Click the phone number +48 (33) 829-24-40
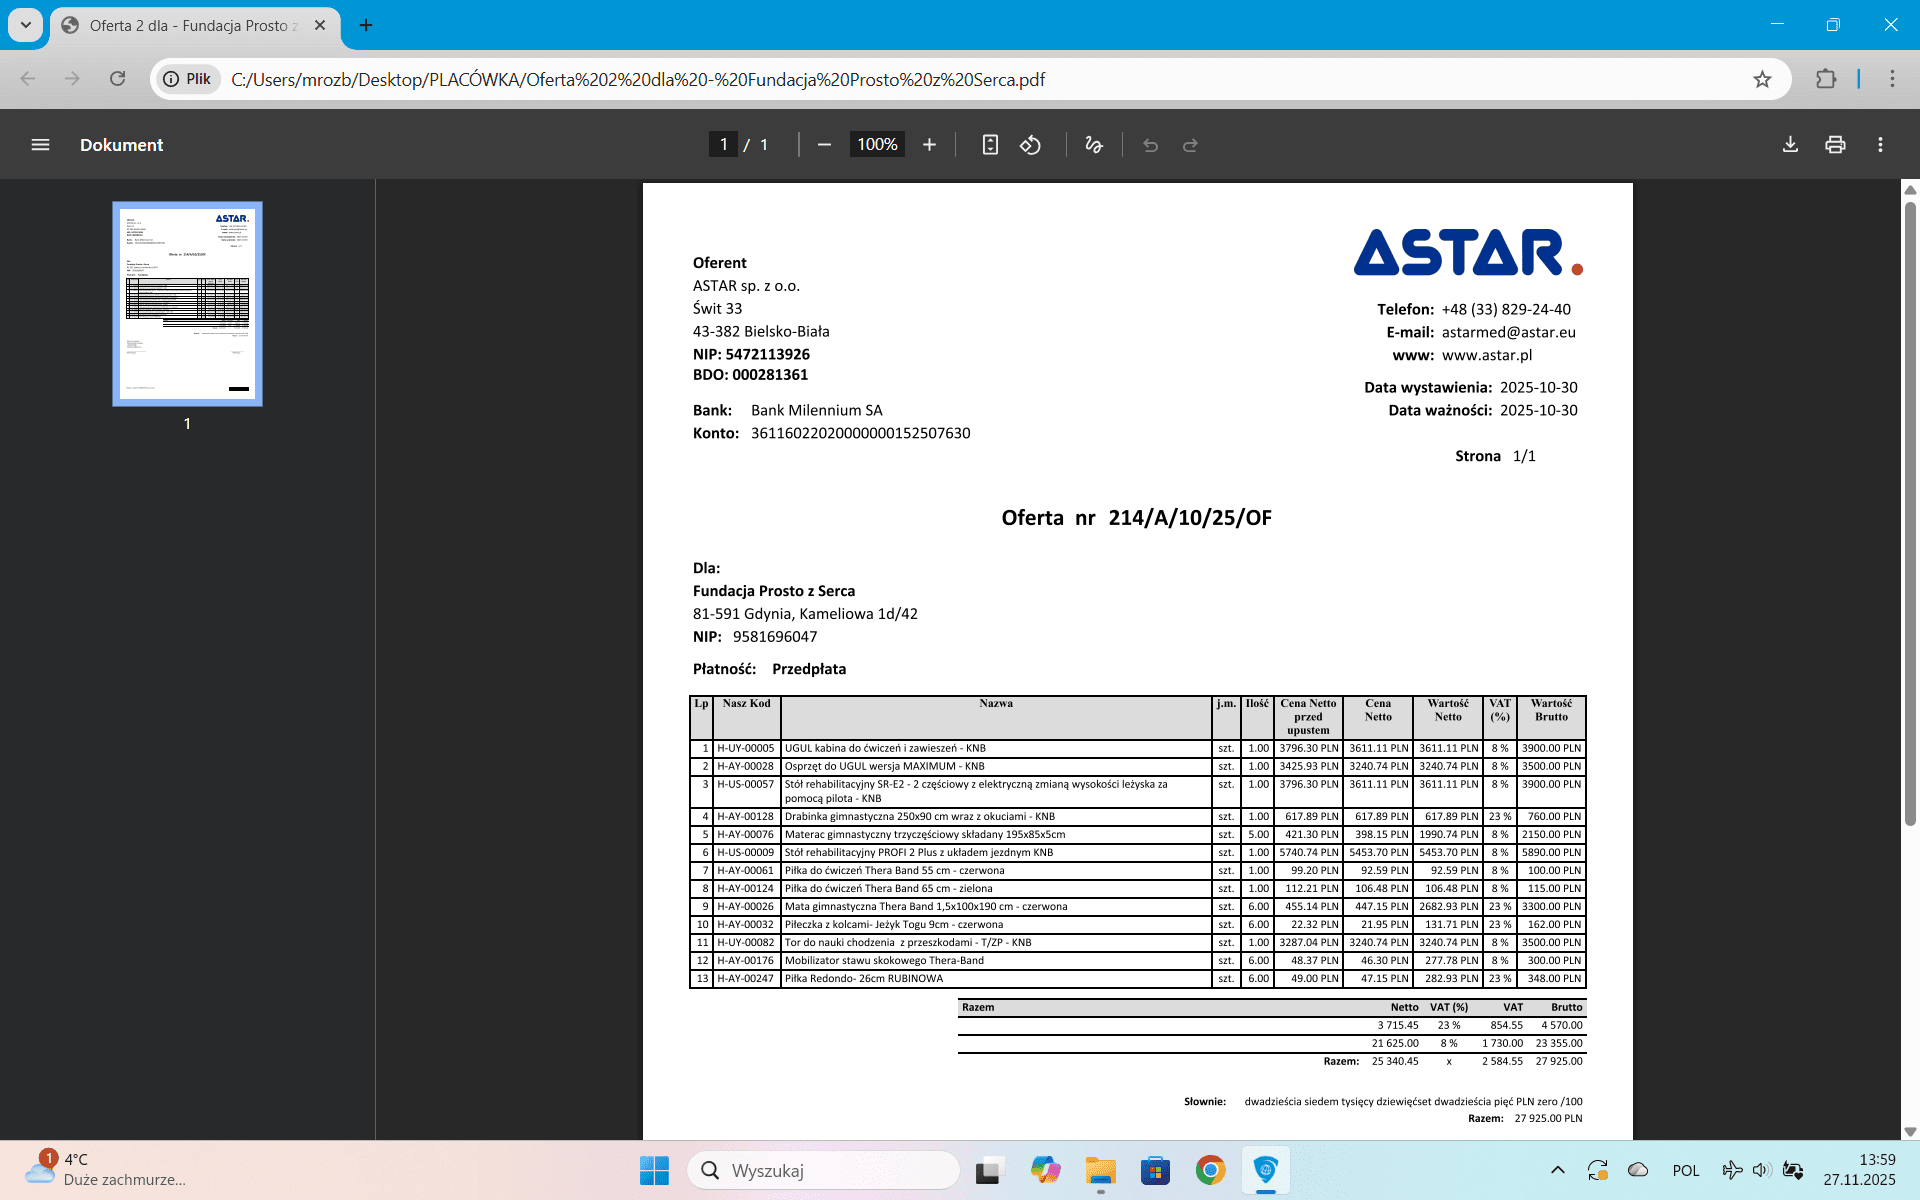Image resolution: width=1920 pixels, height=1200 pixels. coord(1506,309)
